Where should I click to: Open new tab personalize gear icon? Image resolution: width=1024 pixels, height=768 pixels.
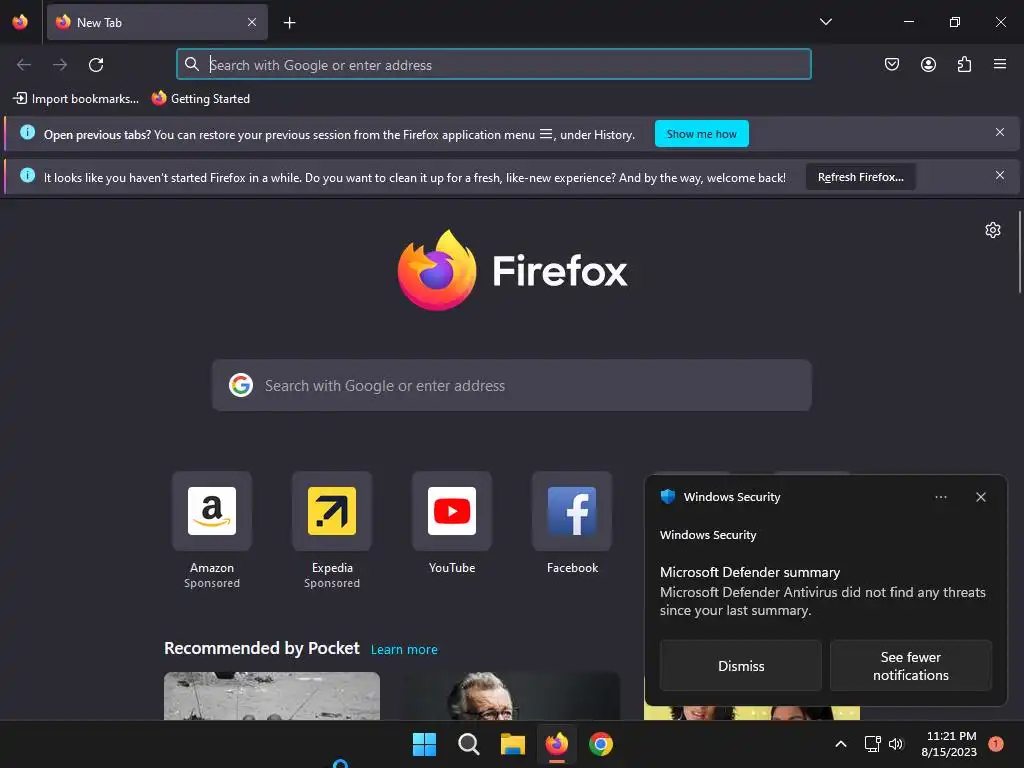coord(993,230)
